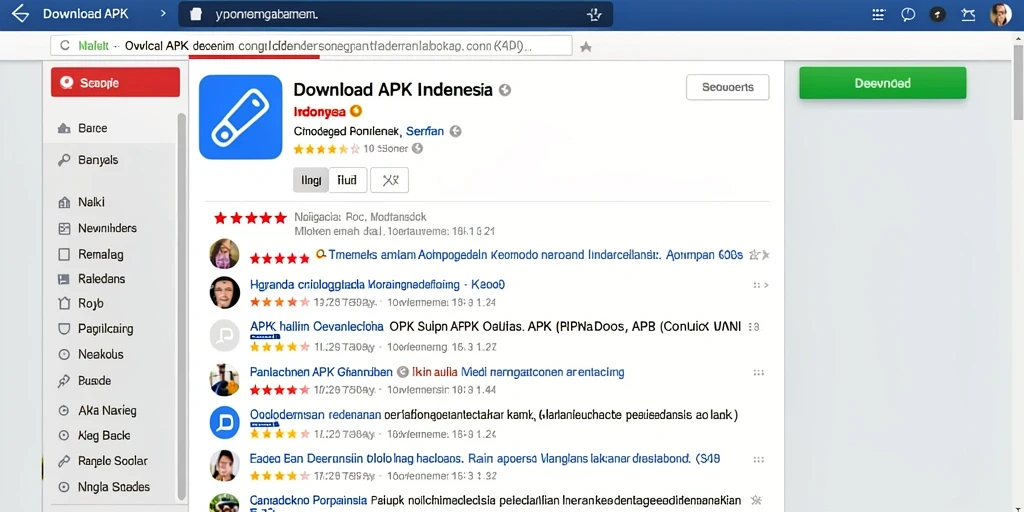Click the red Scapije button
The width and height of the screenshot is (1024, 512).
115,82
